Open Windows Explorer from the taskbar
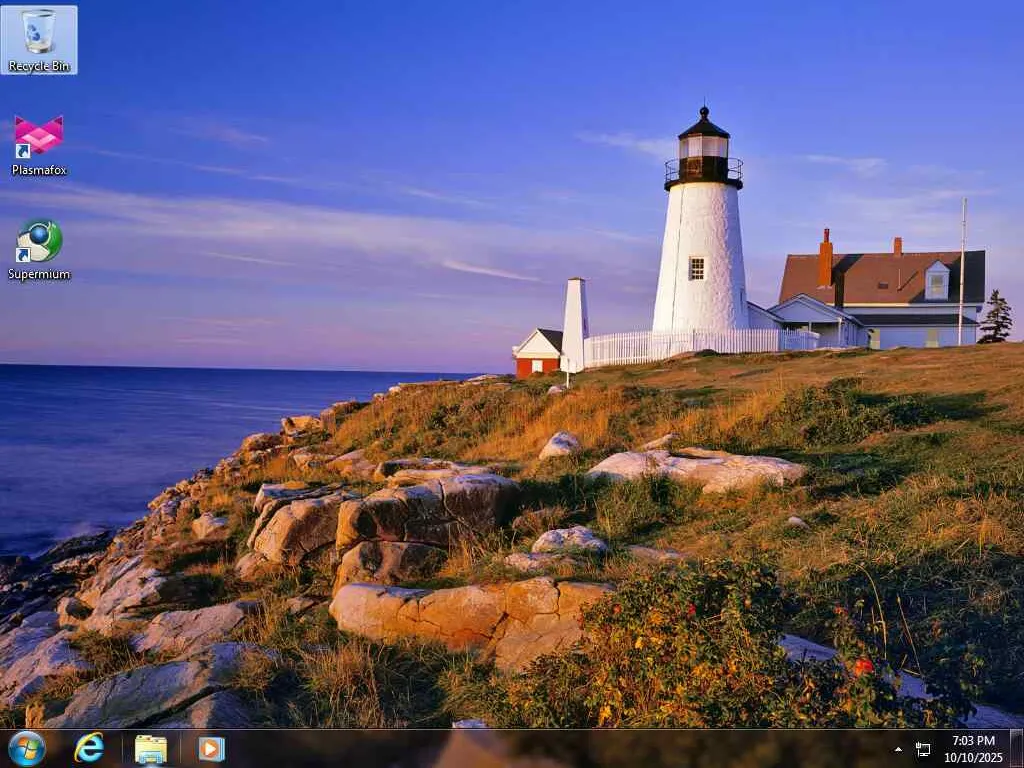This screenshot has height=768, width=1024. [150, 749]
